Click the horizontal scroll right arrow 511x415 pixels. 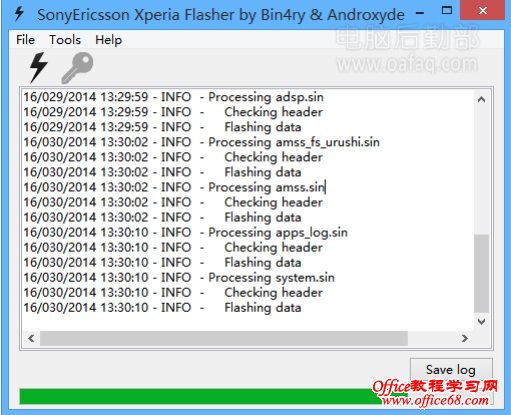coord(464,338)
